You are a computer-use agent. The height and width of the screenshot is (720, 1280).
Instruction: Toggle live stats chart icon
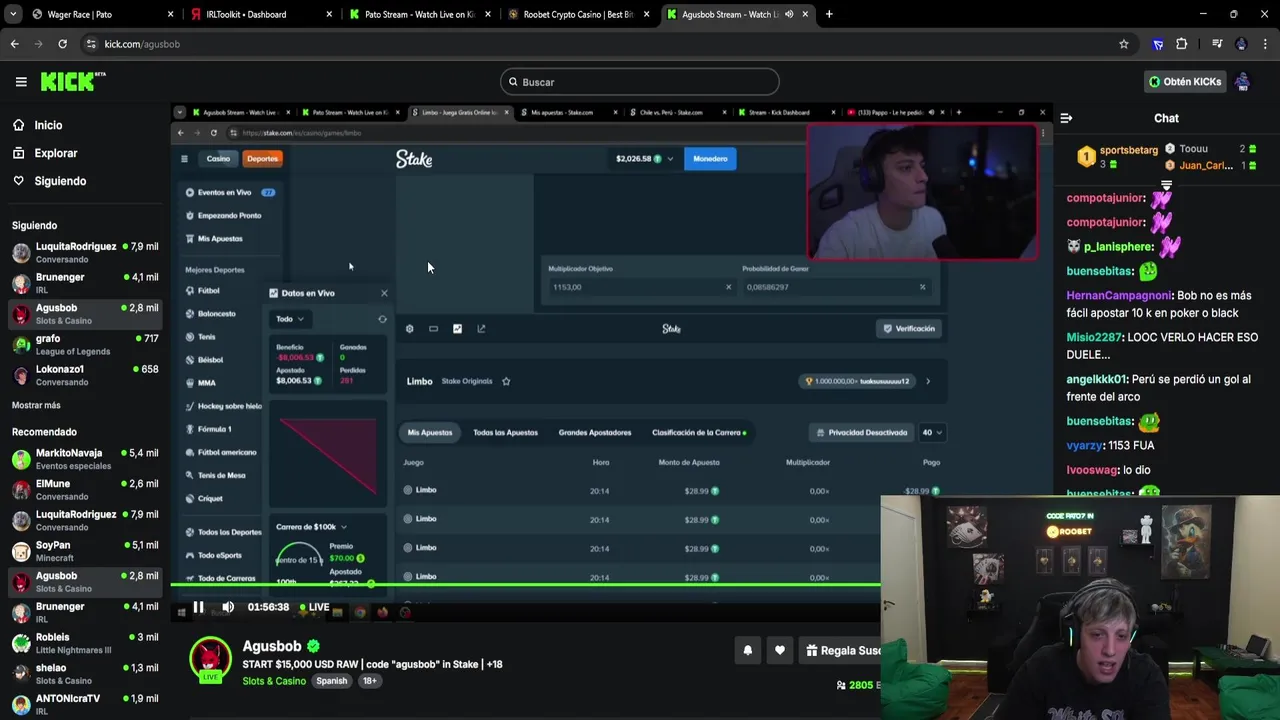pyautogui.click(x=457, y=328)
